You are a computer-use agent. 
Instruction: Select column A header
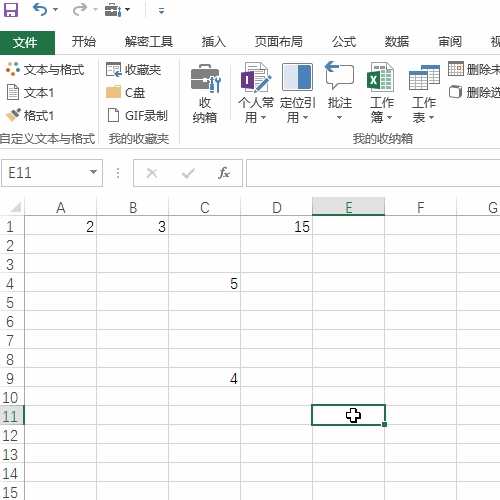(61, 207)
